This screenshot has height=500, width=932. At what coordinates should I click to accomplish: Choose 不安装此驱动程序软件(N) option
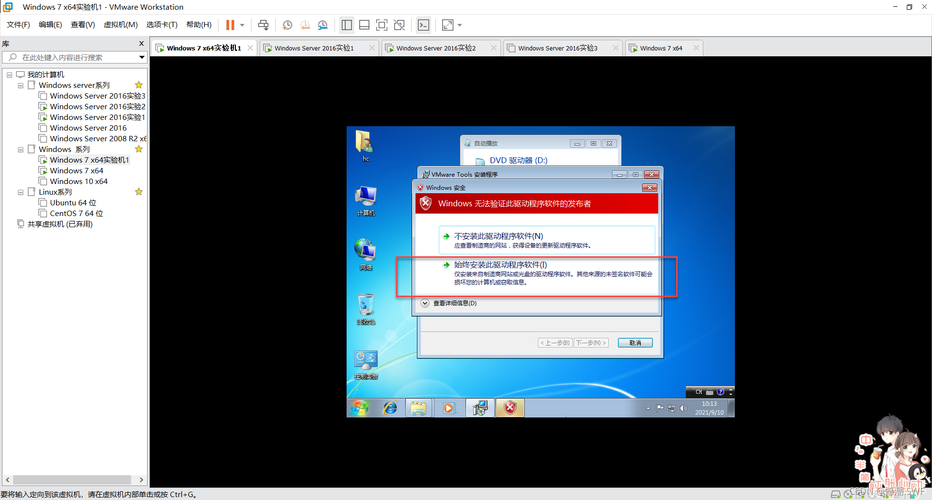click(x=547, y=240)
